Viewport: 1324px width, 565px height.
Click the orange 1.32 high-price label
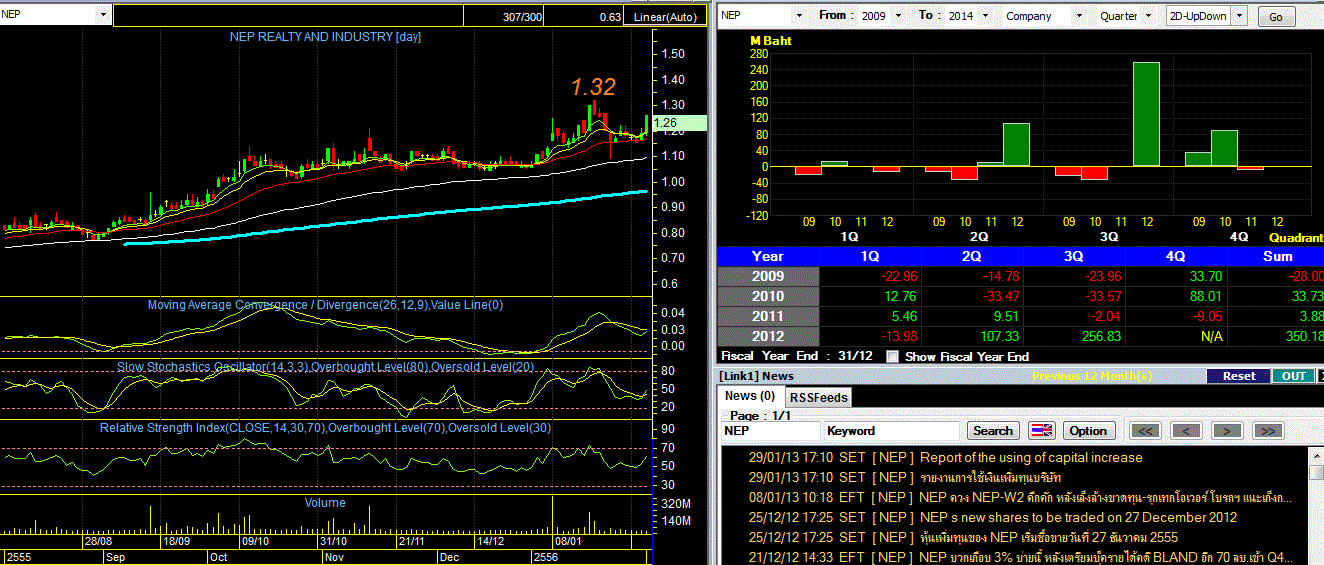593,87
